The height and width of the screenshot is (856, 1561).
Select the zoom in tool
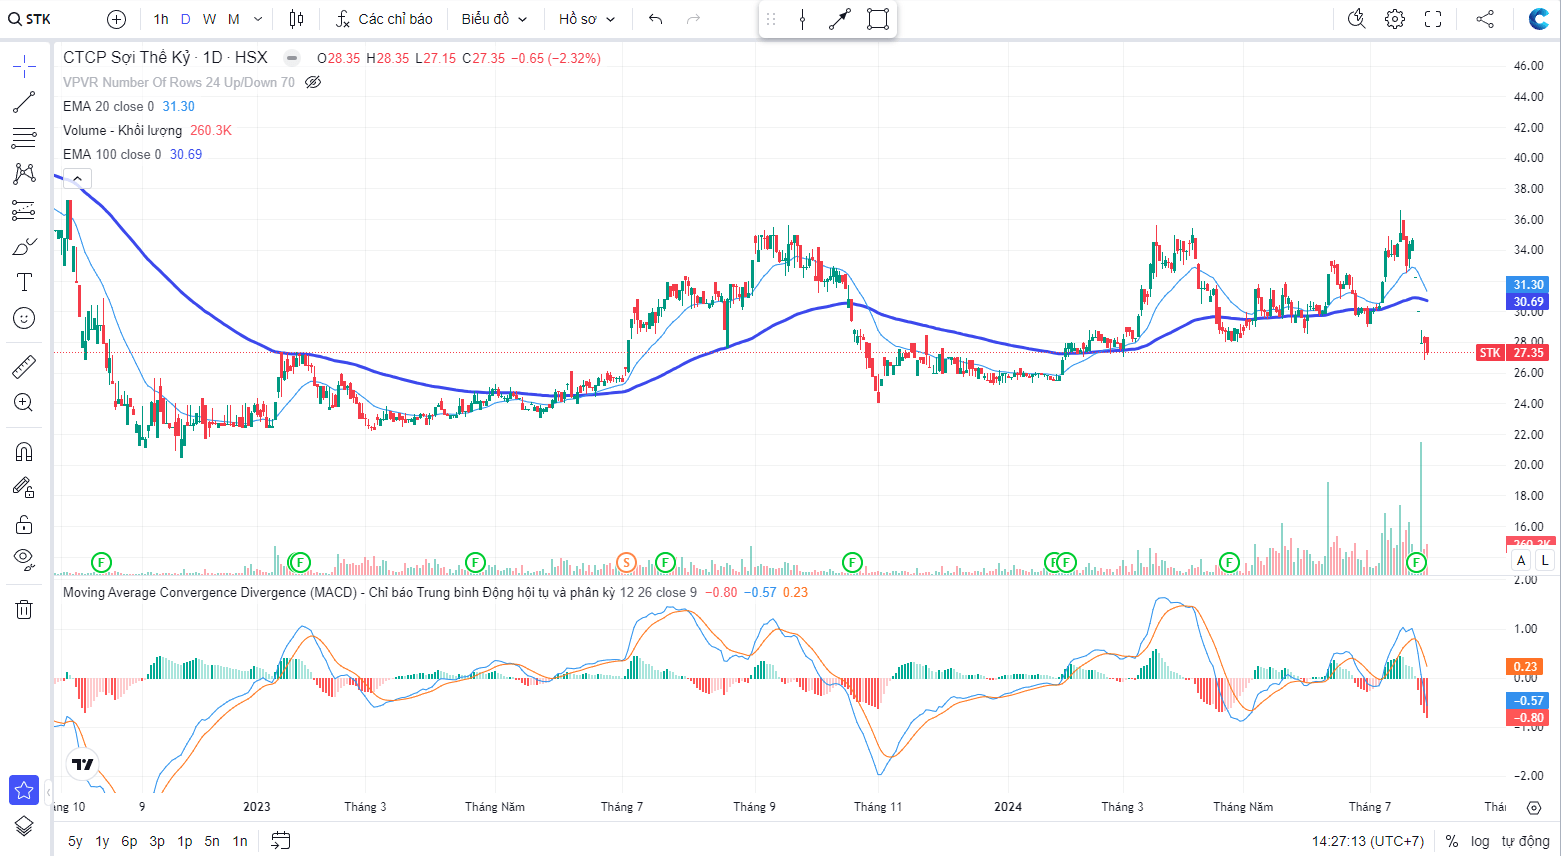click(24, 403)
